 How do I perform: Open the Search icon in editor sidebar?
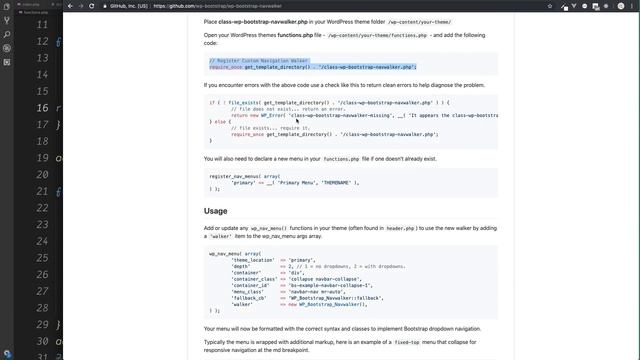(x=7, y=34)
